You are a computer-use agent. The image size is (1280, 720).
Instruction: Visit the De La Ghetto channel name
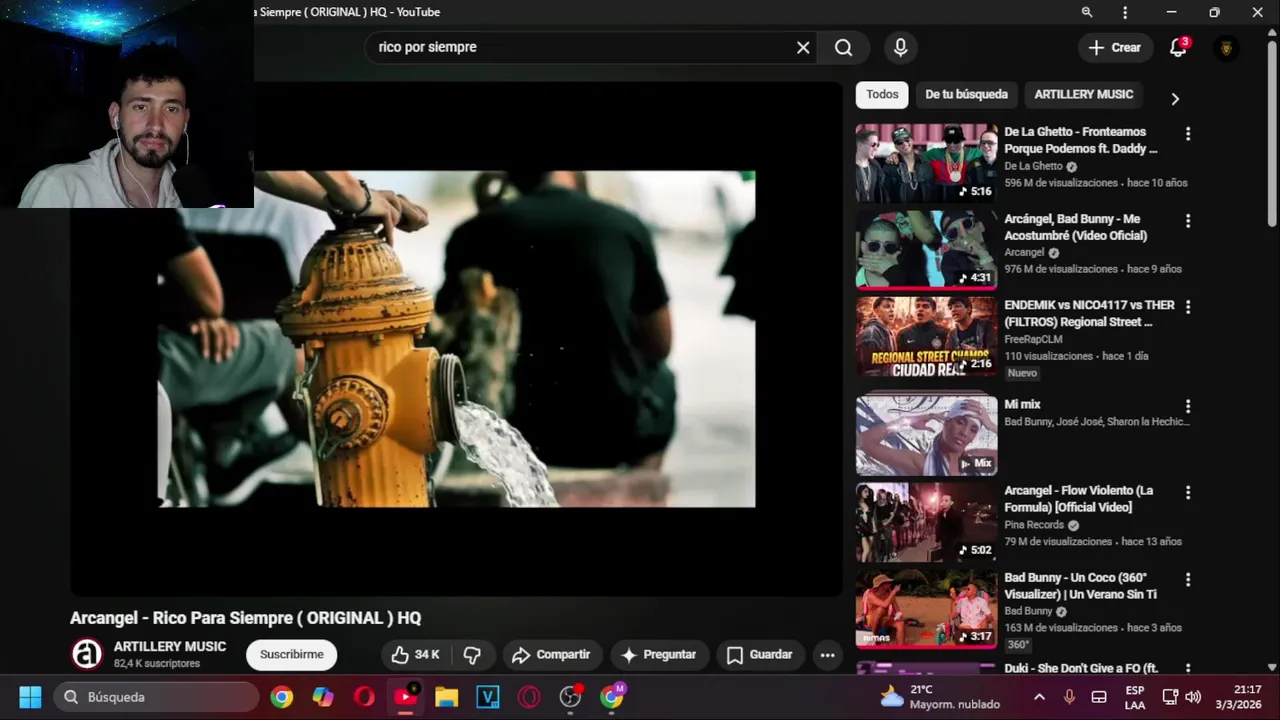1033,166
